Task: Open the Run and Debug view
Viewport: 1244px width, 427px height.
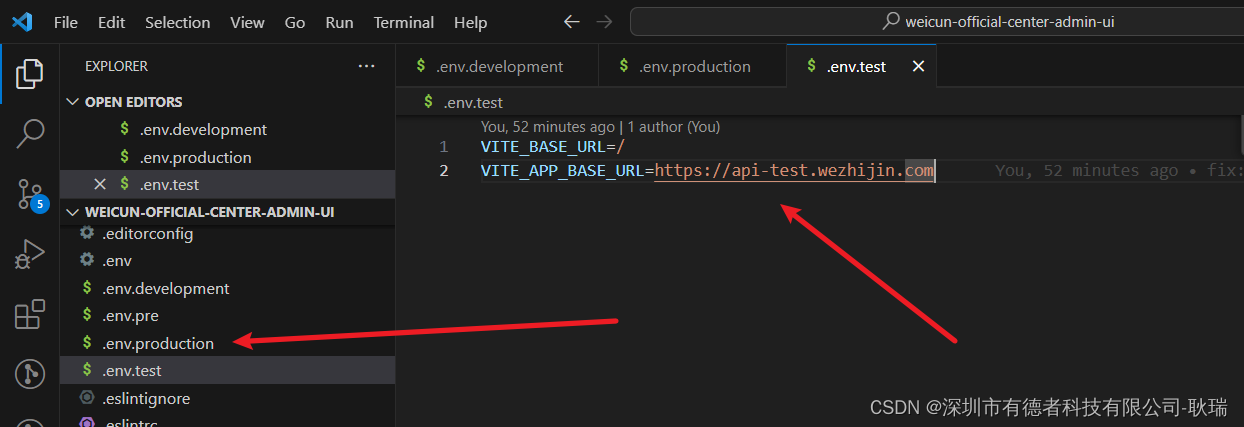Action: pyautogui.click(x=30, y=254)
